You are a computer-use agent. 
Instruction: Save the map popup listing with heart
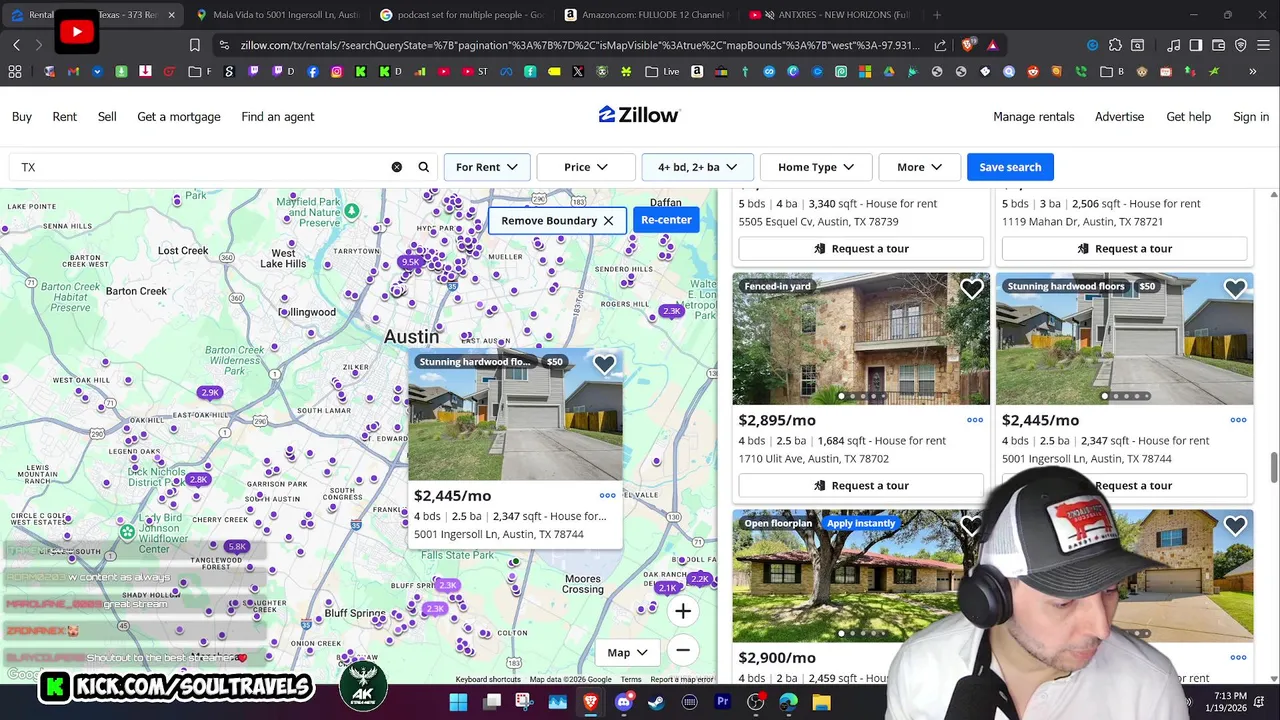point(604,365)
